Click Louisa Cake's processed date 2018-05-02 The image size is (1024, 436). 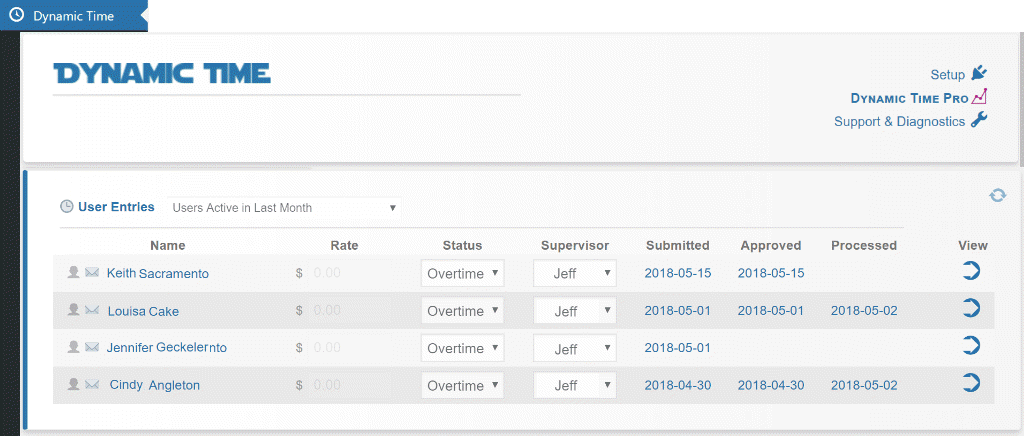pos(864,311)
